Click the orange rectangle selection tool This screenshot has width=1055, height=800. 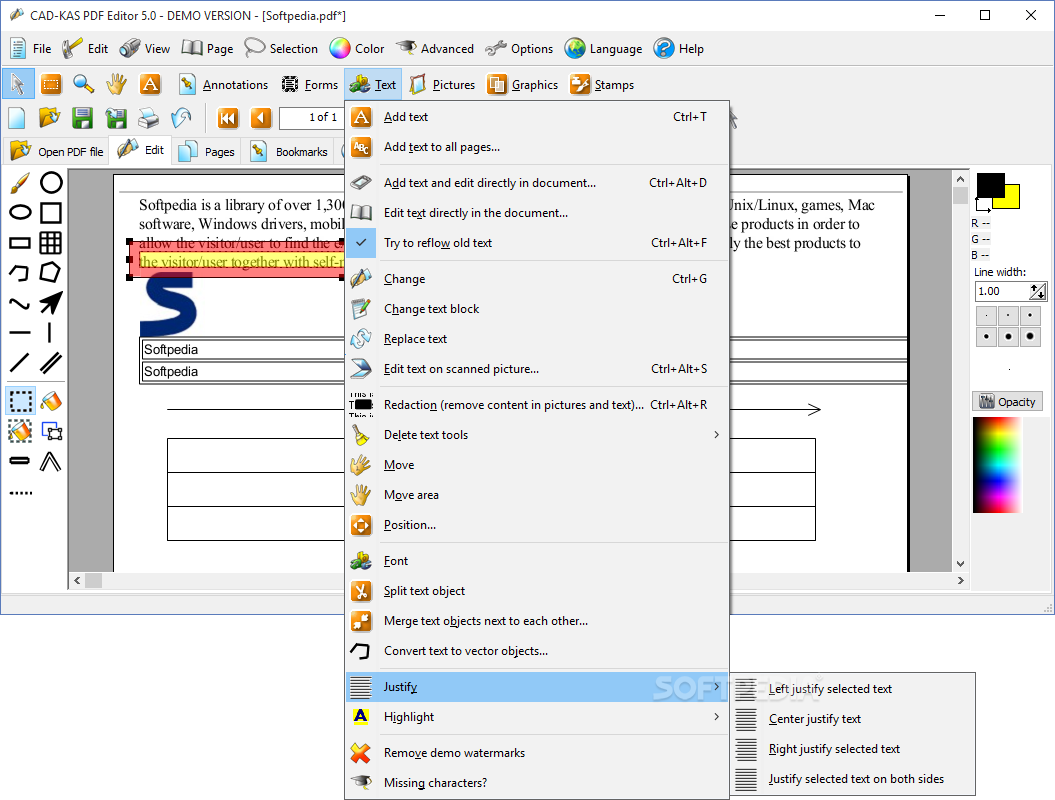(51, 84)
